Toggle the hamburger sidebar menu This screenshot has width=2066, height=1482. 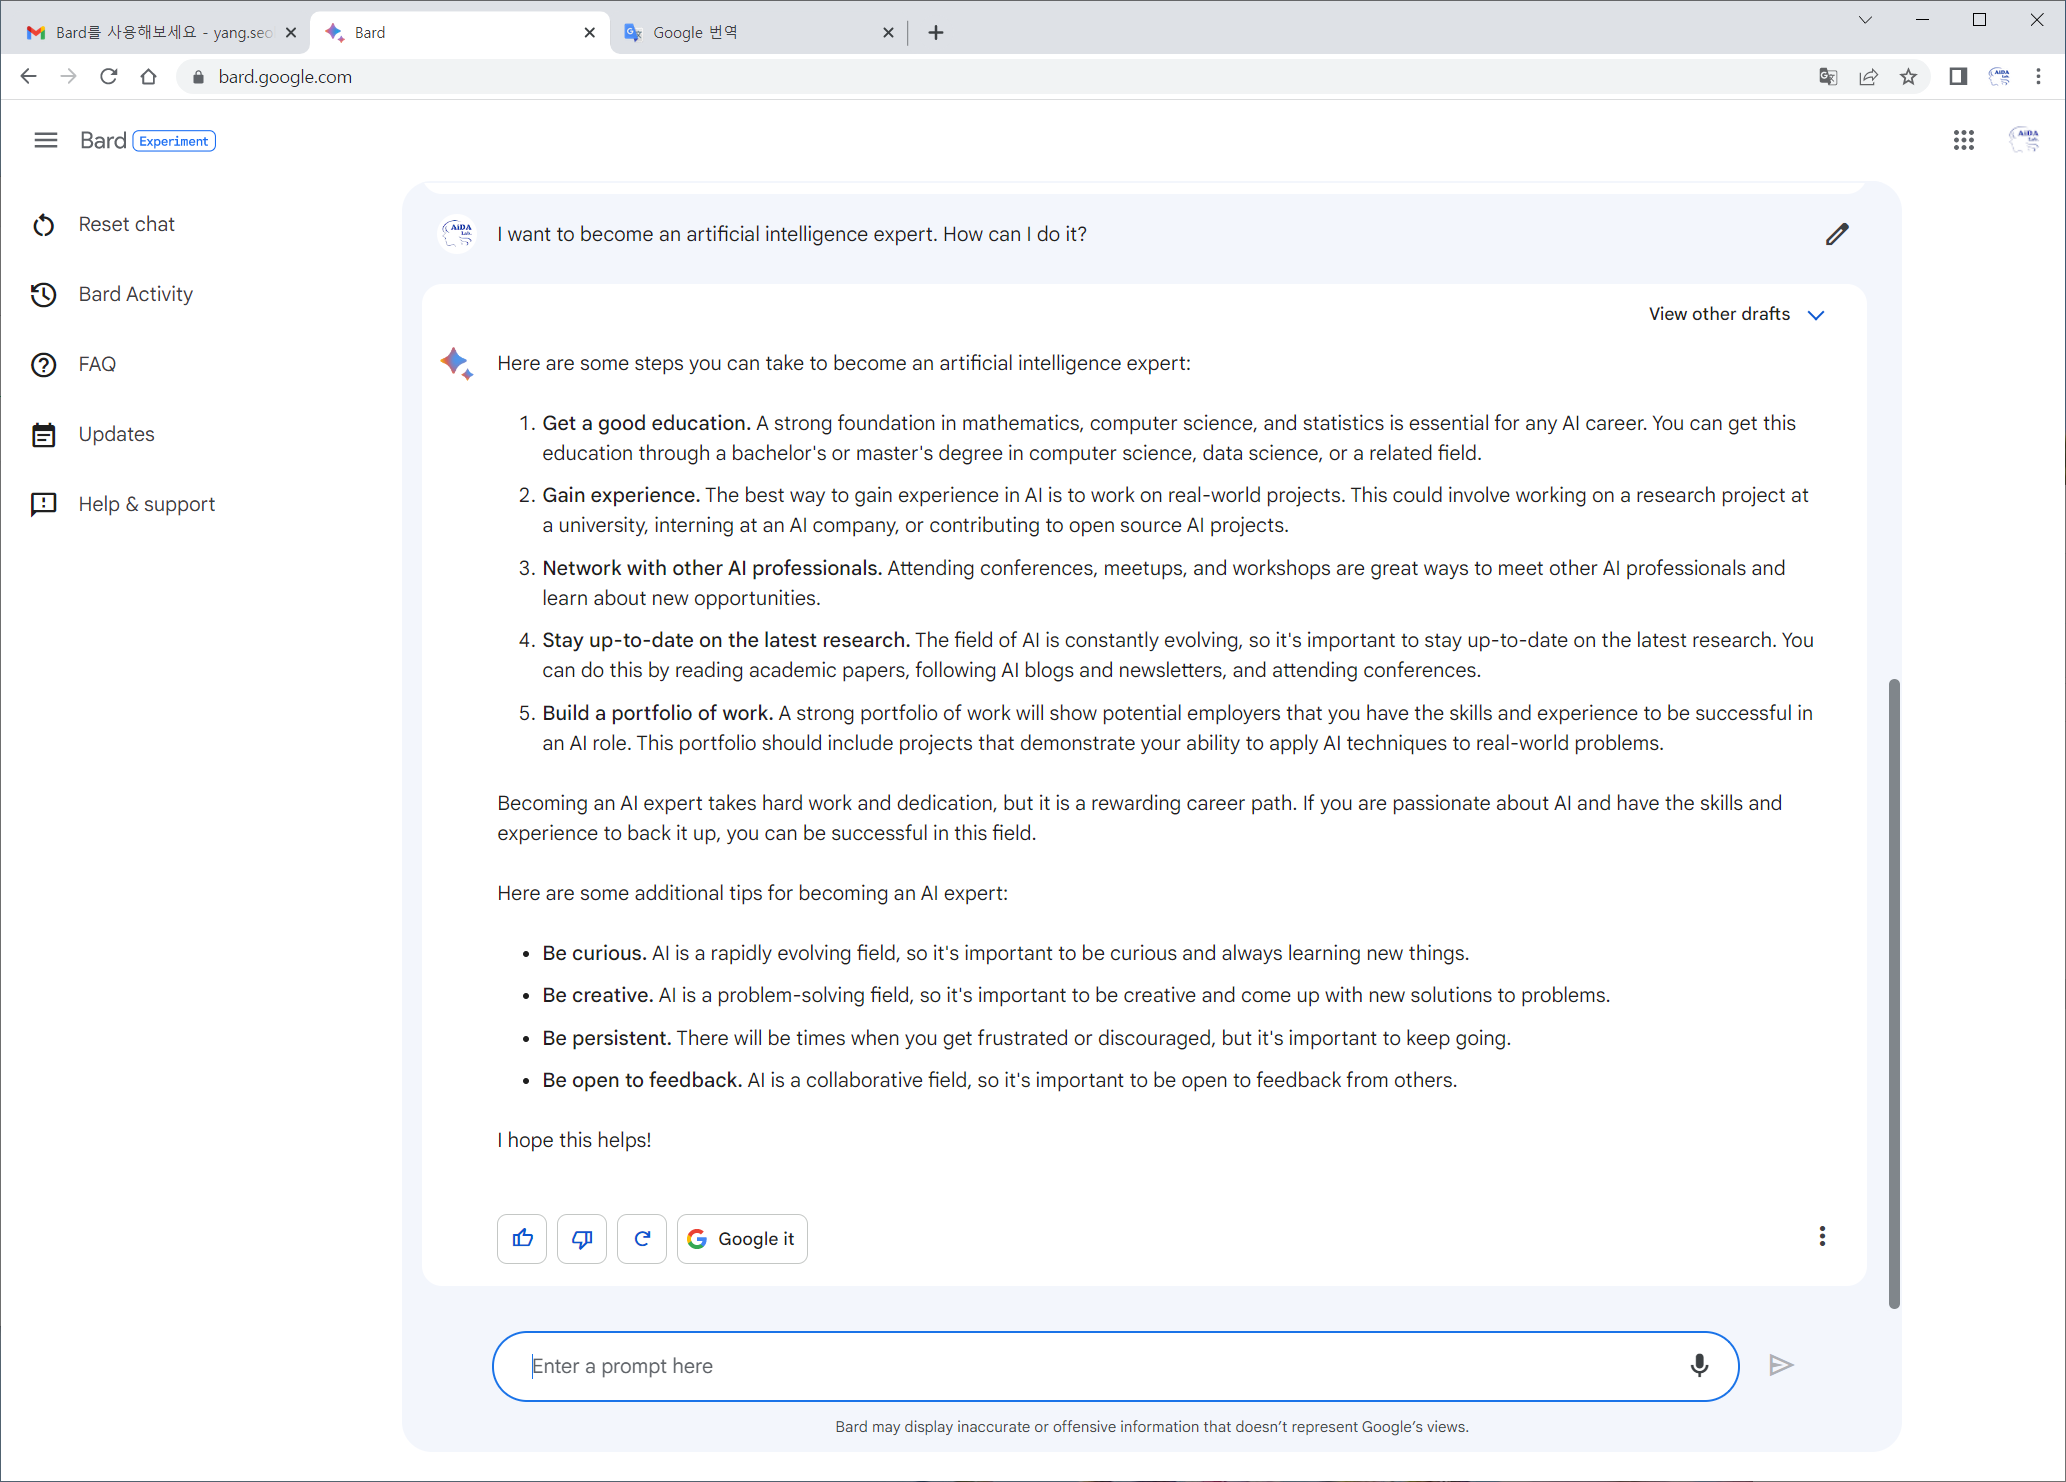coord(46,141)
